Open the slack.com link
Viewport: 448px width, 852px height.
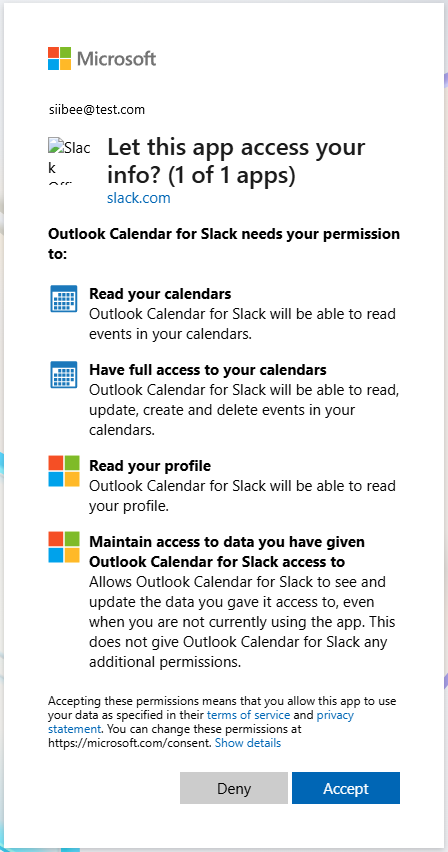(139, 198)
